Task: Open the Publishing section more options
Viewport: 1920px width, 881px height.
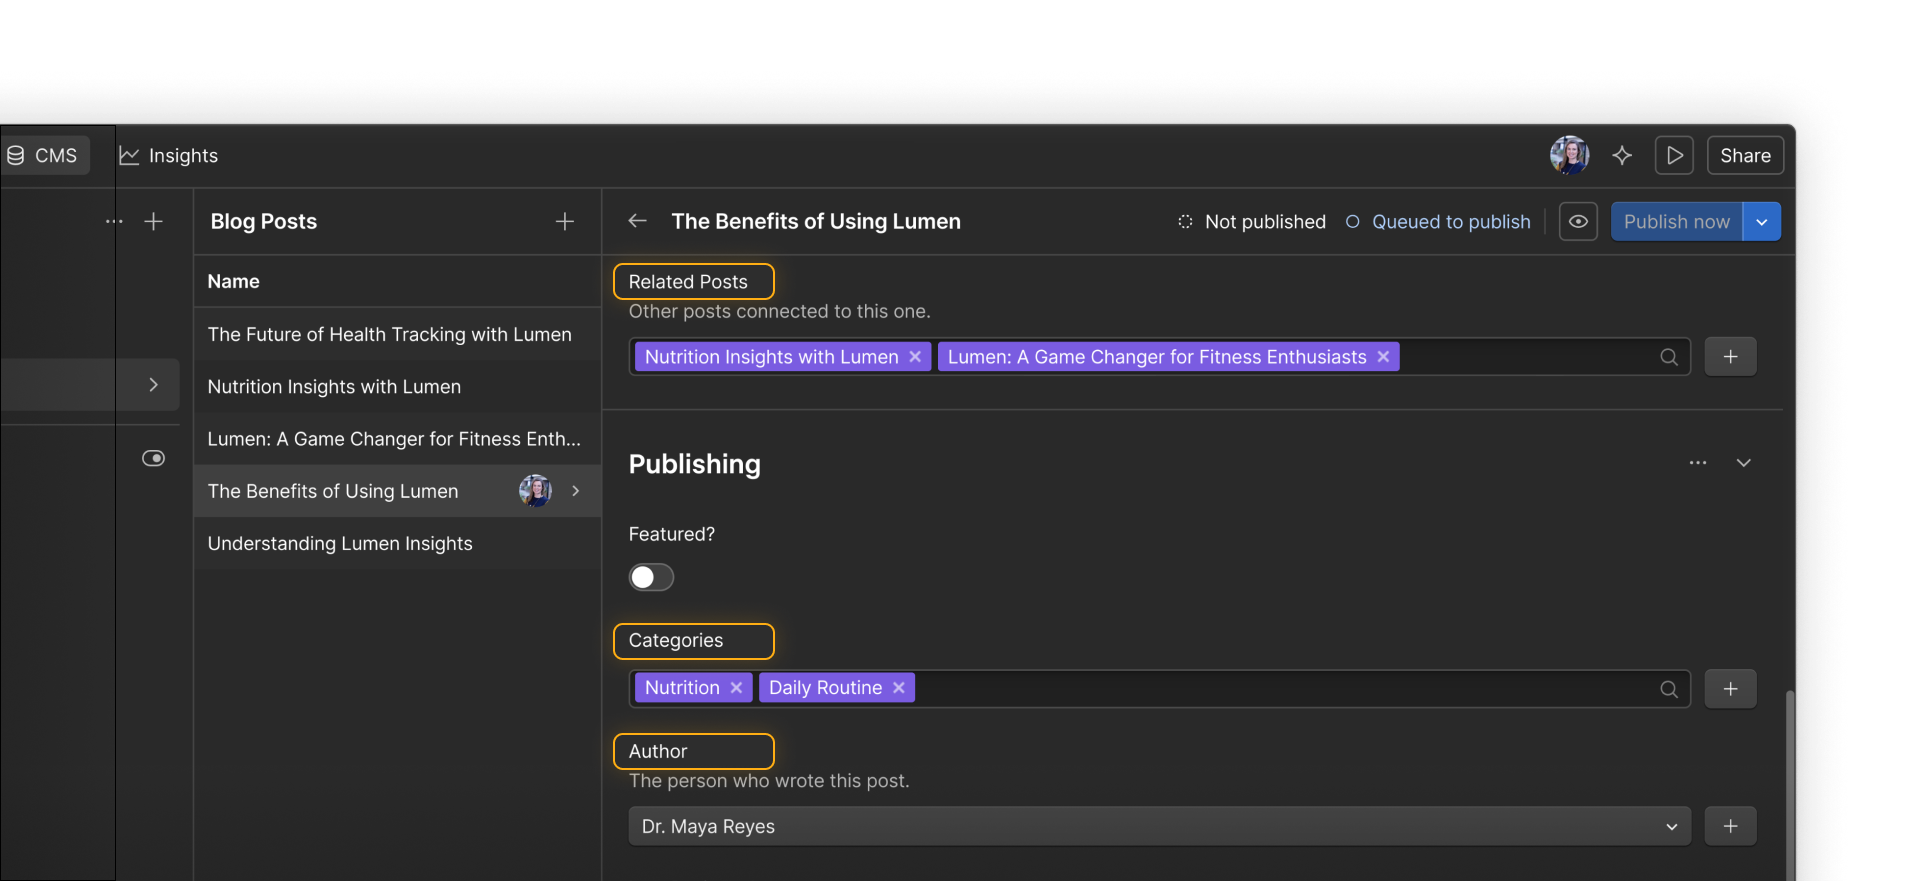Action: tap(1698, 463)
